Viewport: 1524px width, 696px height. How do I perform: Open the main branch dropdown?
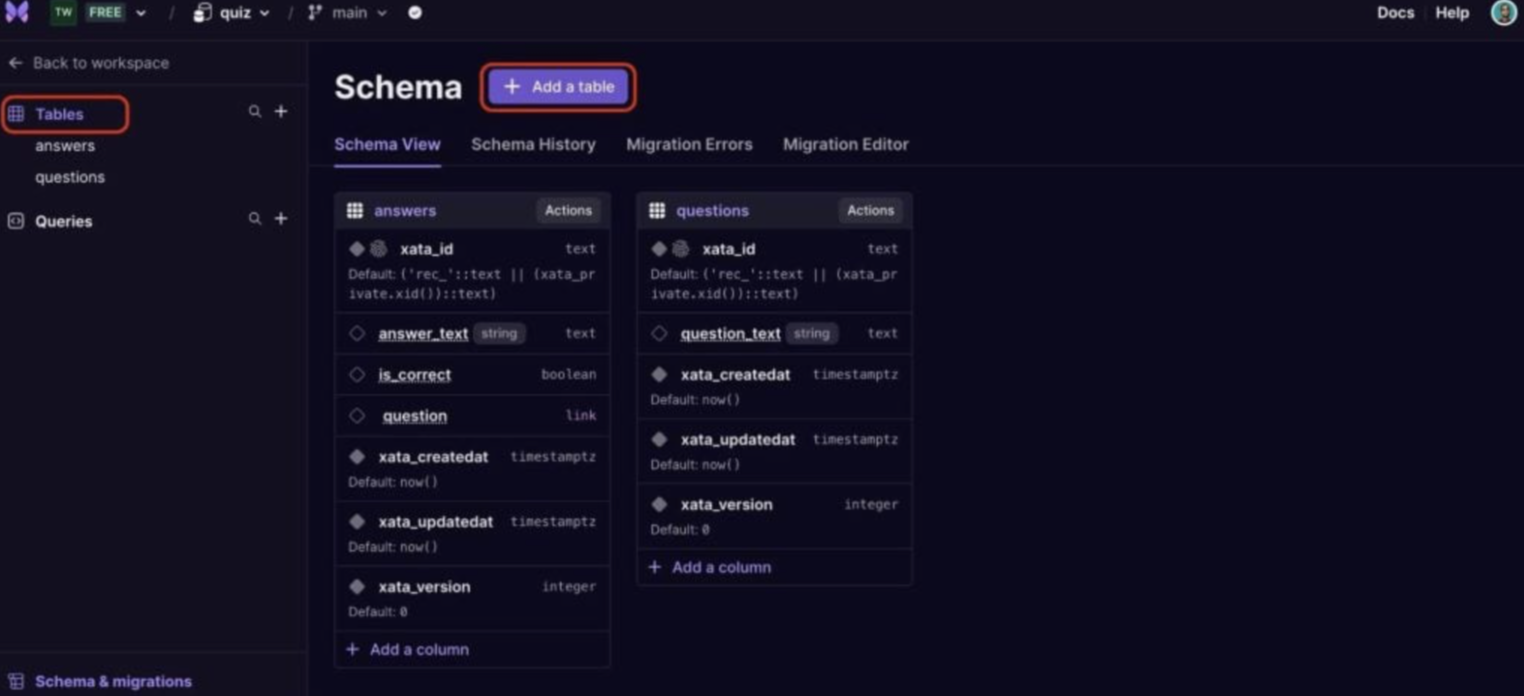tap(381, 13)
